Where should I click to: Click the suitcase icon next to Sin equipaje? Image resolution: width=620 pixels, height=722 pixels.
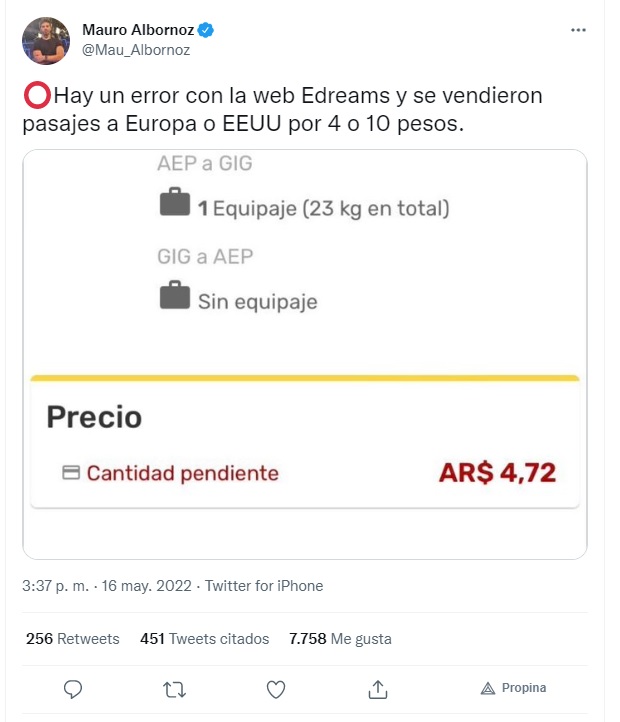coord(175,295)
